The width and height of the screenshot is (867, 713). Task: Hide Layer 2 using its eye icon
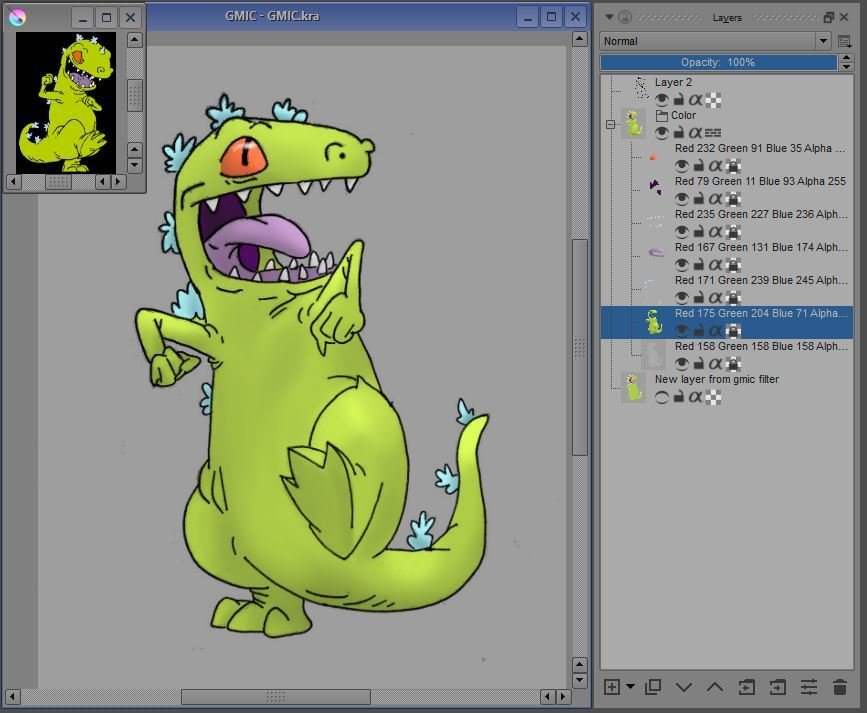coord(661,100)
